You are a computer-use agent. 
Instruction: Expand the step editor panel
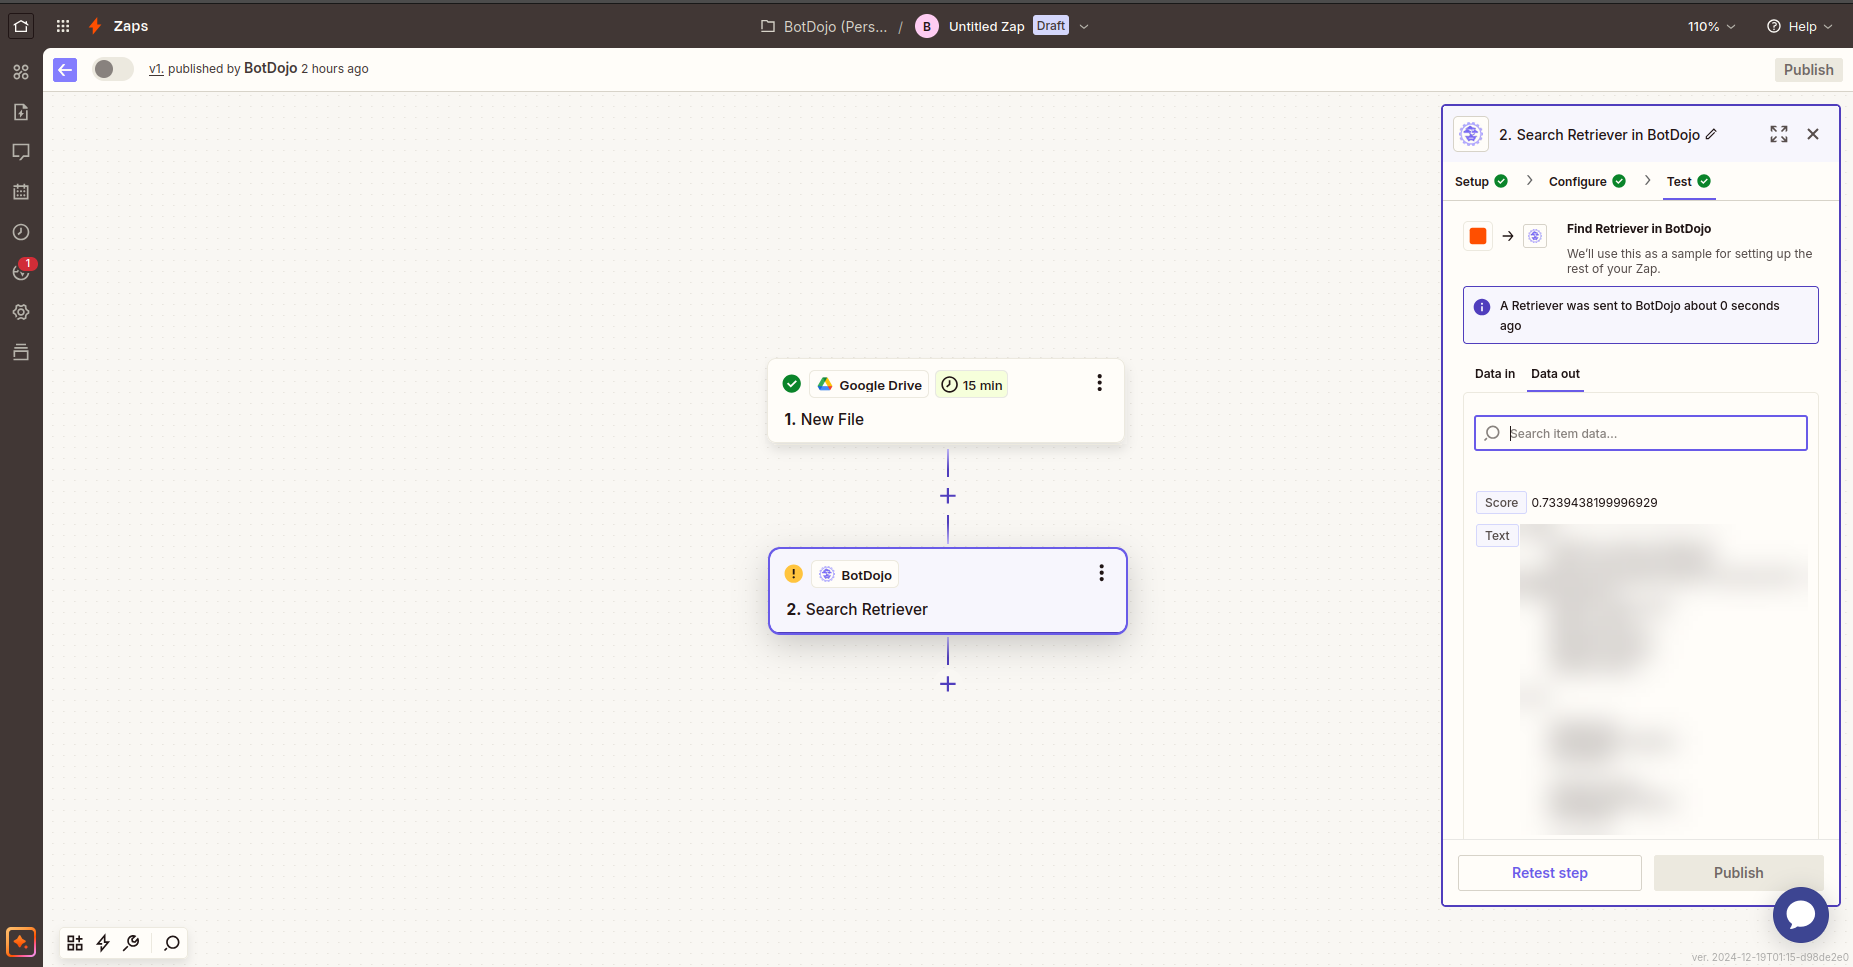pos(1779,134)
